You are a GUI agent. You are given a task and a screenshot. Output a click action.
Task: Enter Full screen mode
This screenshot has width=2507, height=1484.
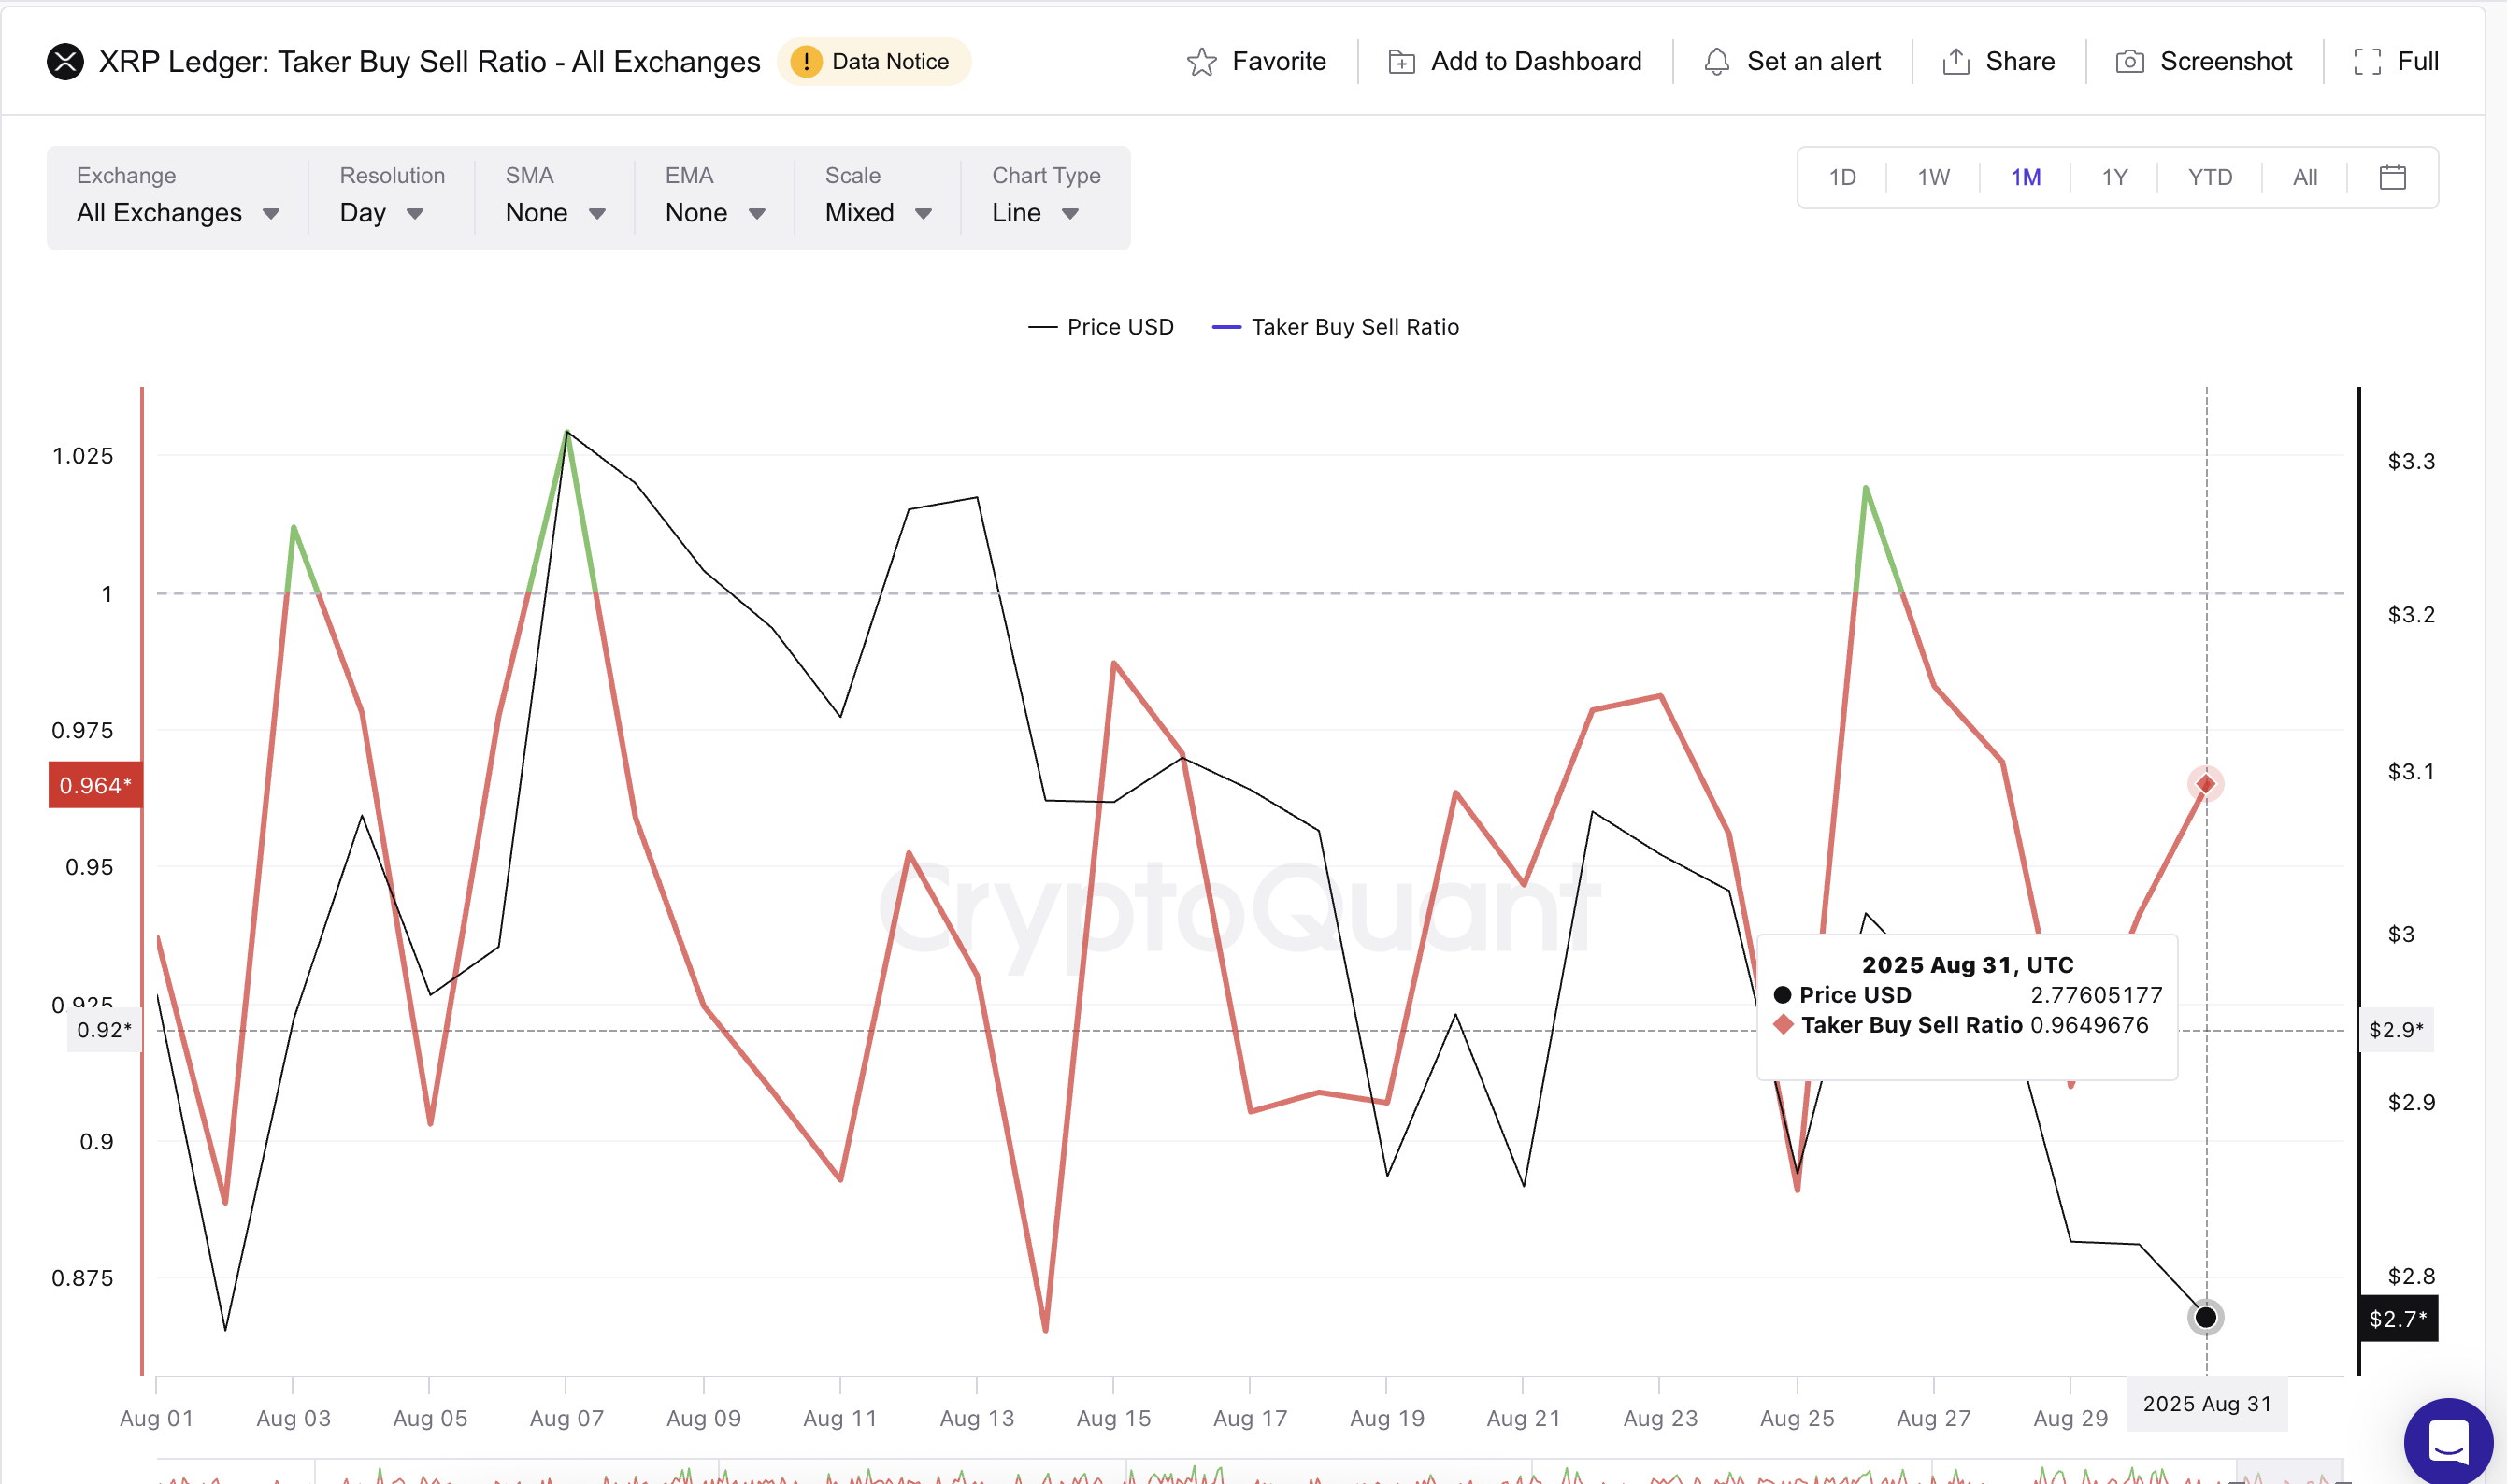click(2368, 61)
